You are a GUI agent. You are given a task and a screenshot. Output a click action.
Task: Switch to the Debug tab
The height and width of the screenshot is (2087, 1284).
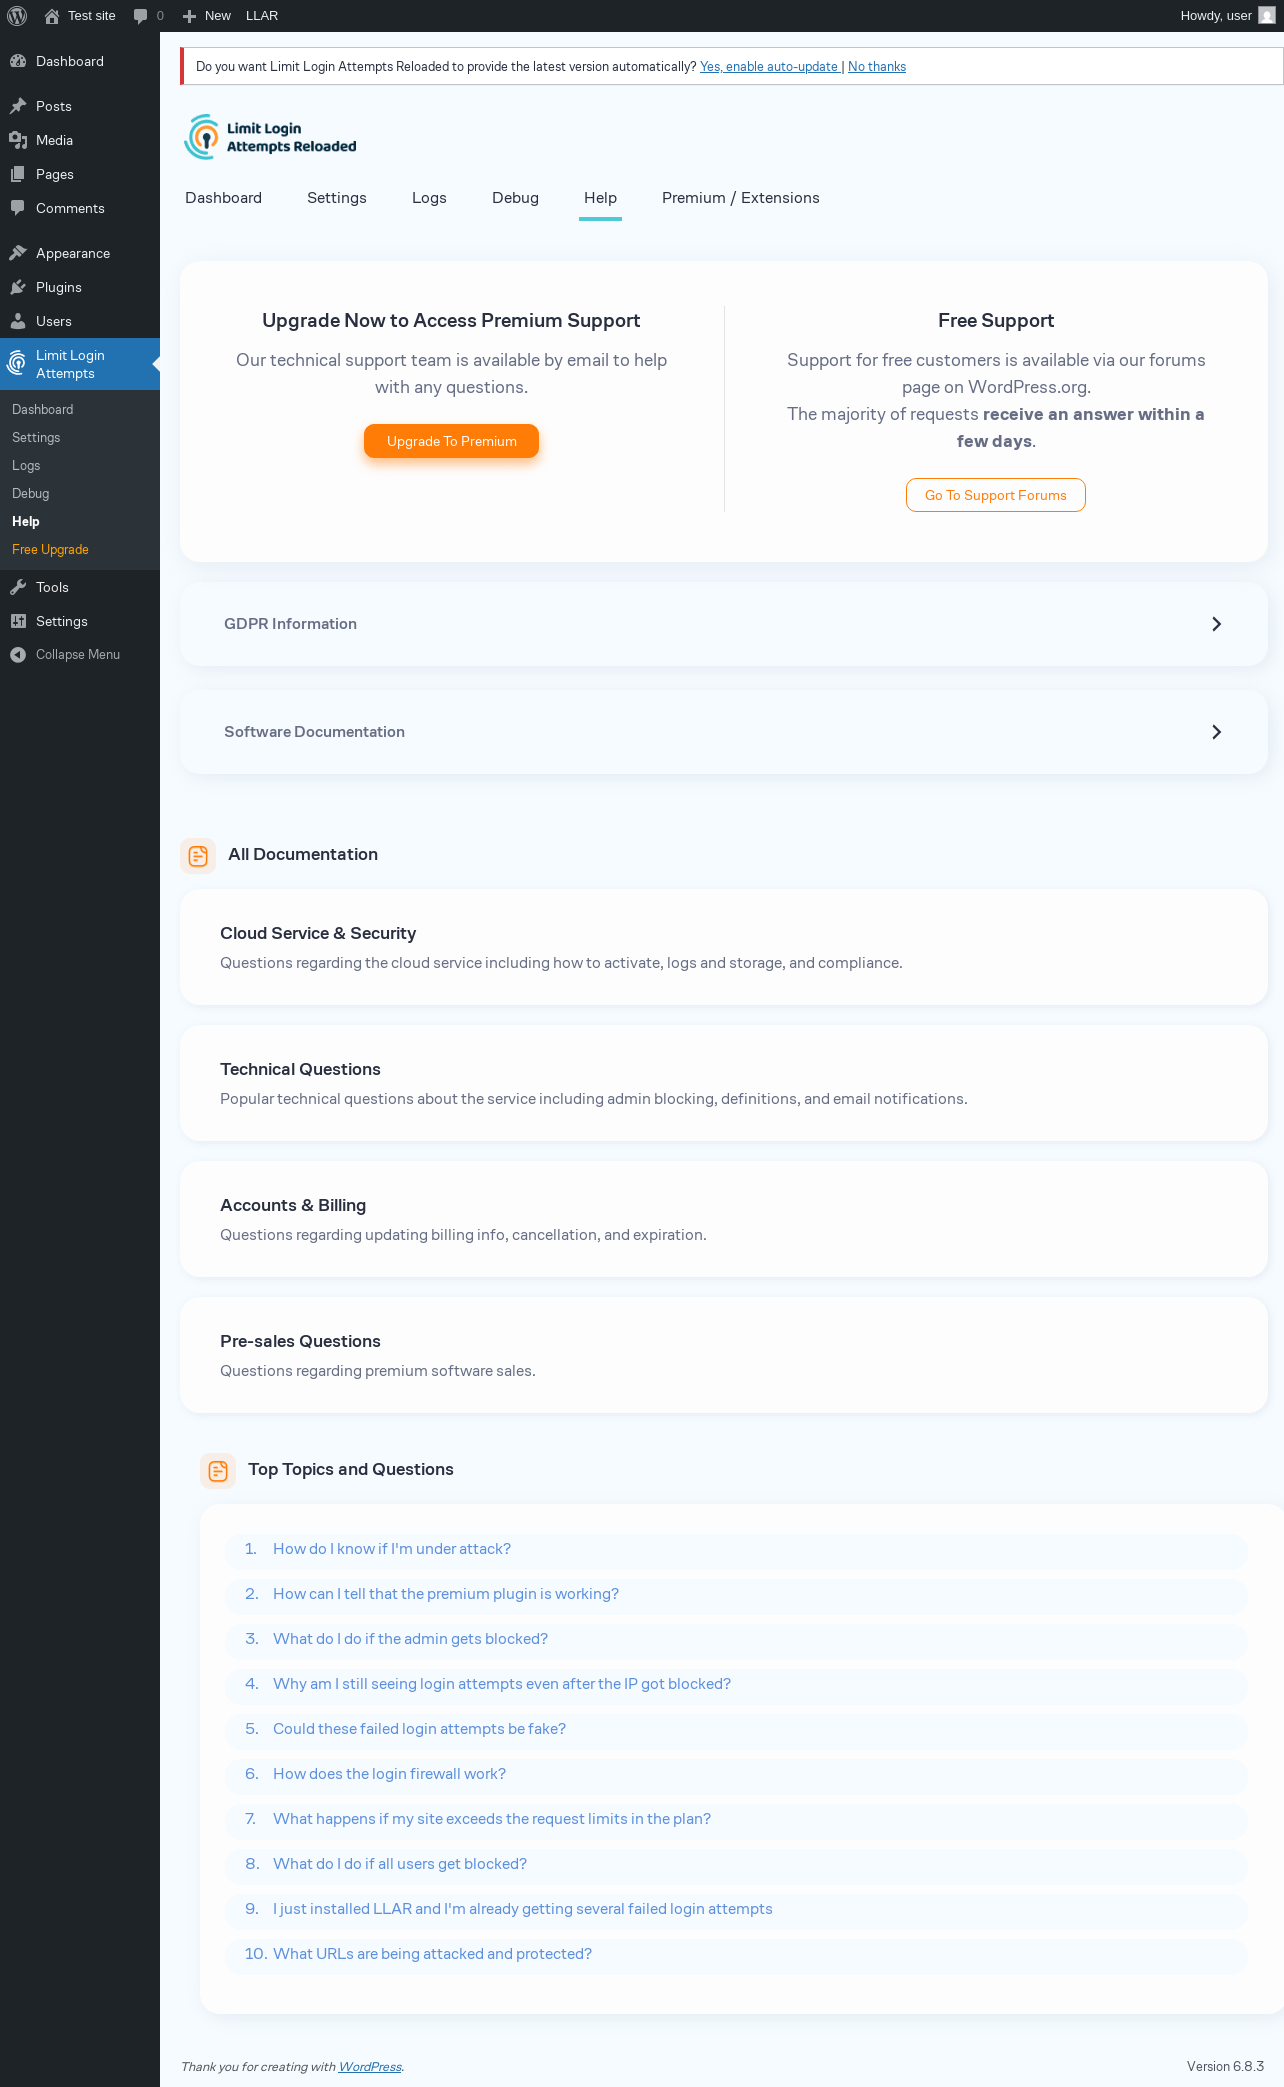click(x=515, y=198)
